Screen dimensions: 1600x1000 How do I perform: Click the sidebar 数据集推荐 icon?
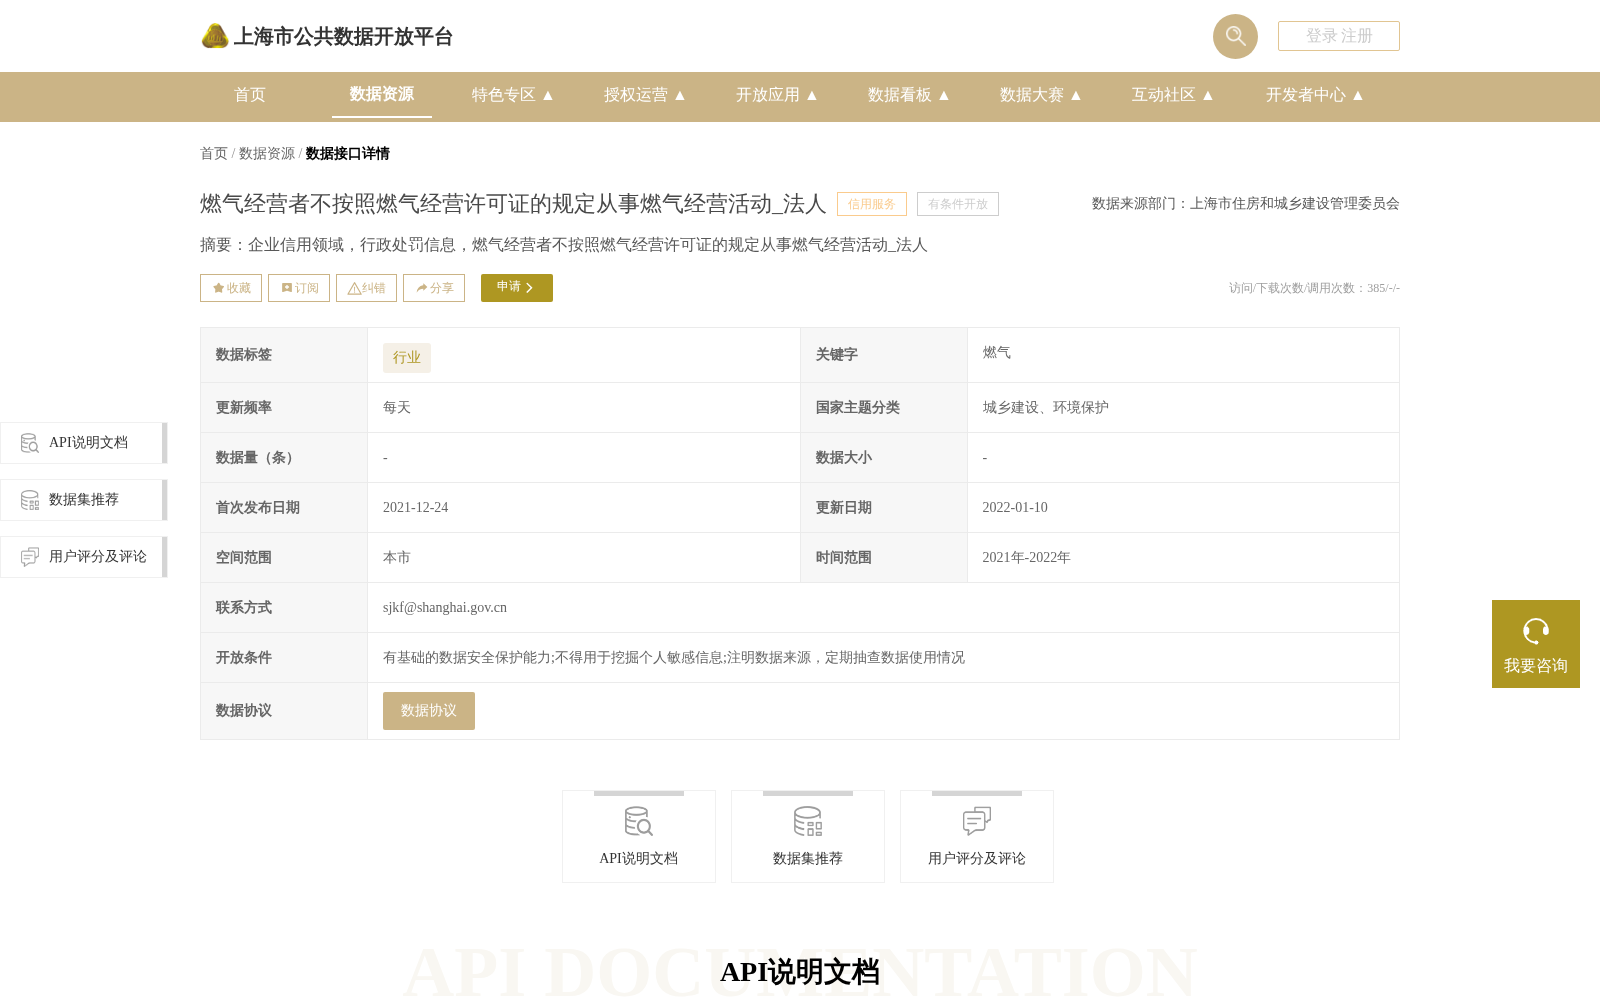(x=30, y=500)
